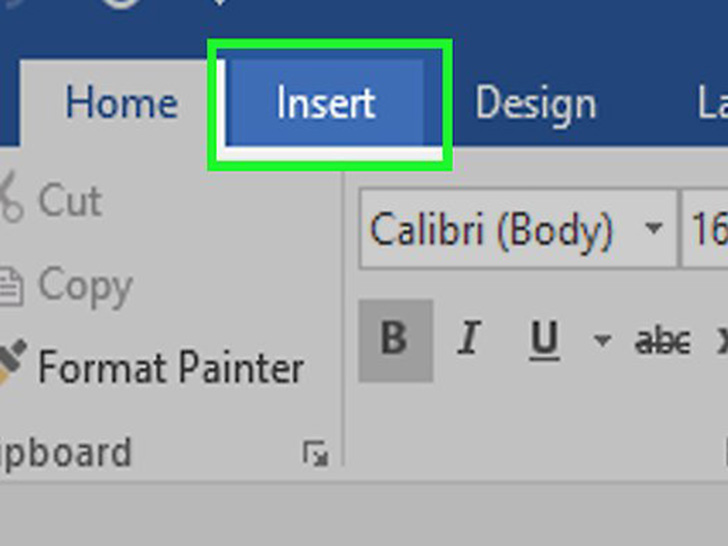728x546 pixels.
Task: Expand the Calibri font name dropdown arrow
Action: click(654, 230)
